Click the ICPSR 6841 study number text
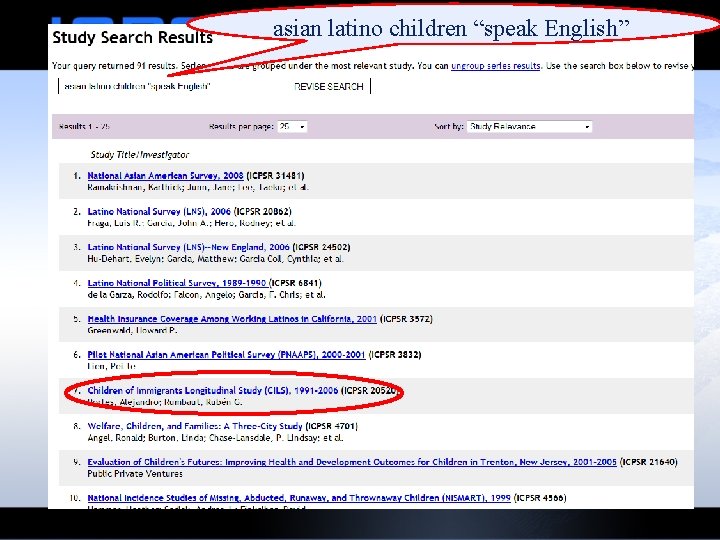The image size is (720, 540). 296,283
